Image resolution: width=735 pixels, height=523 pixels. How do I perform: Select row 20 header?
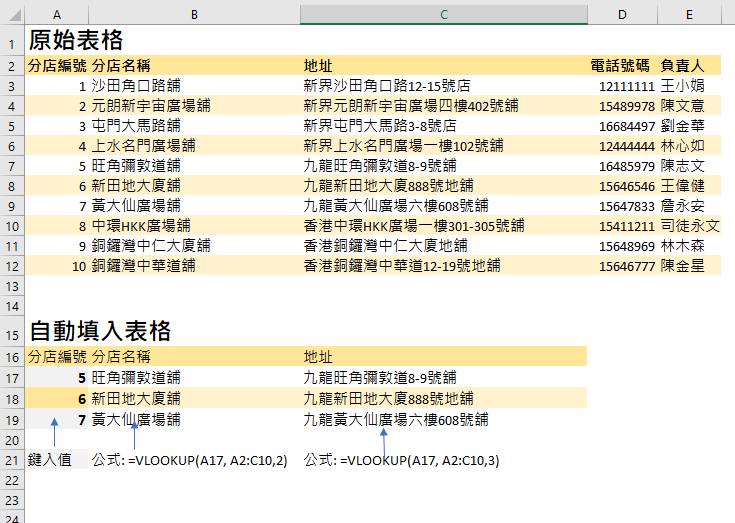coord(11,441)
